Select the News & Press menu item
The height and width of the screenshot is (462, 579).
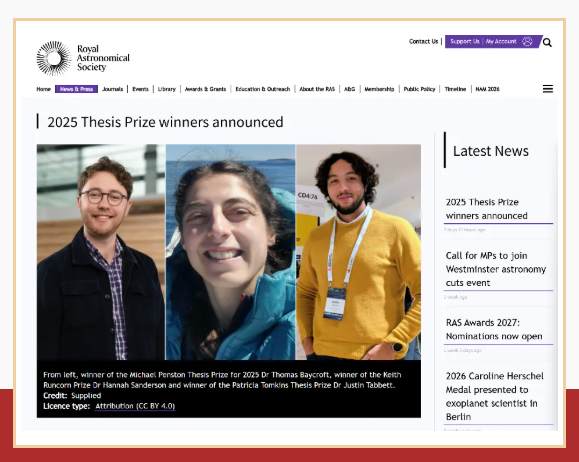(76, 89)
